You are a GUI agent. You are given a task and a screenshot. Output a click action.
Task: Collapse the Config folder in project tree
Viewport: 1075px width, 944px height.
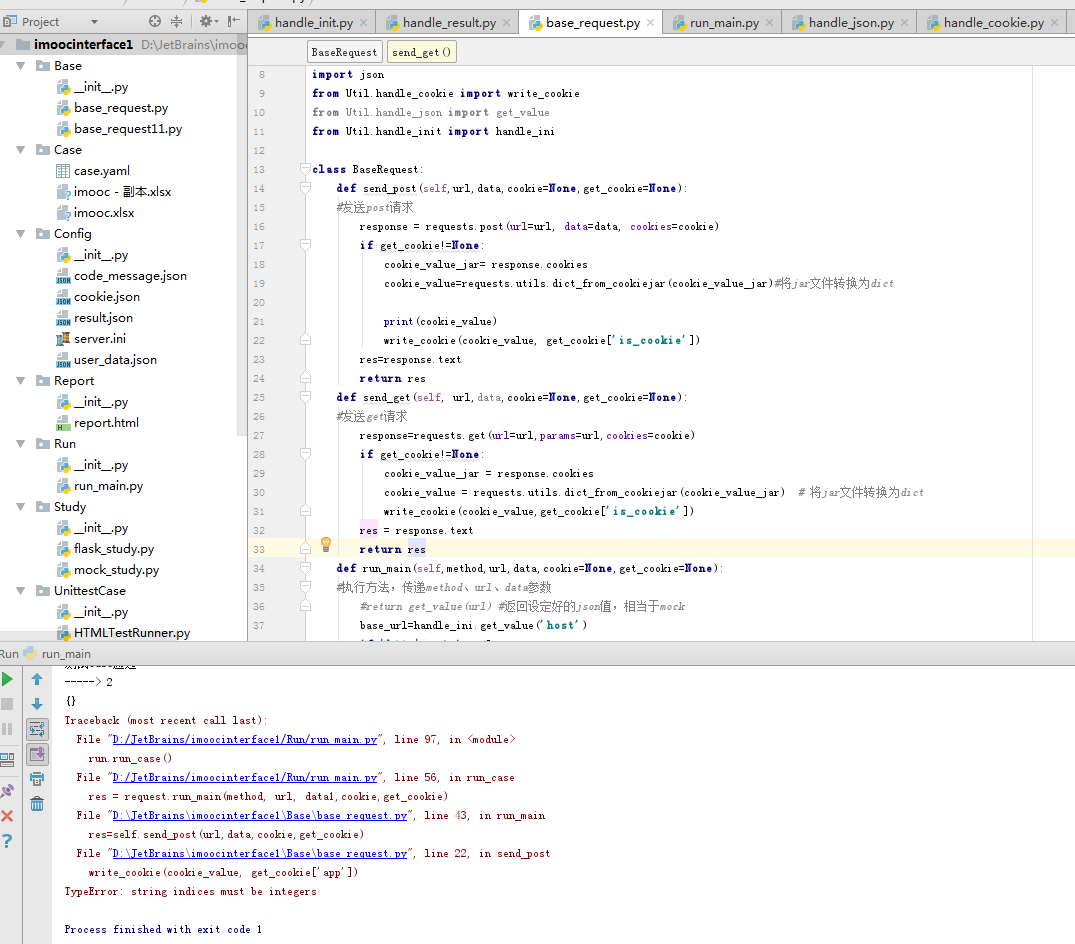click(21, 234)
